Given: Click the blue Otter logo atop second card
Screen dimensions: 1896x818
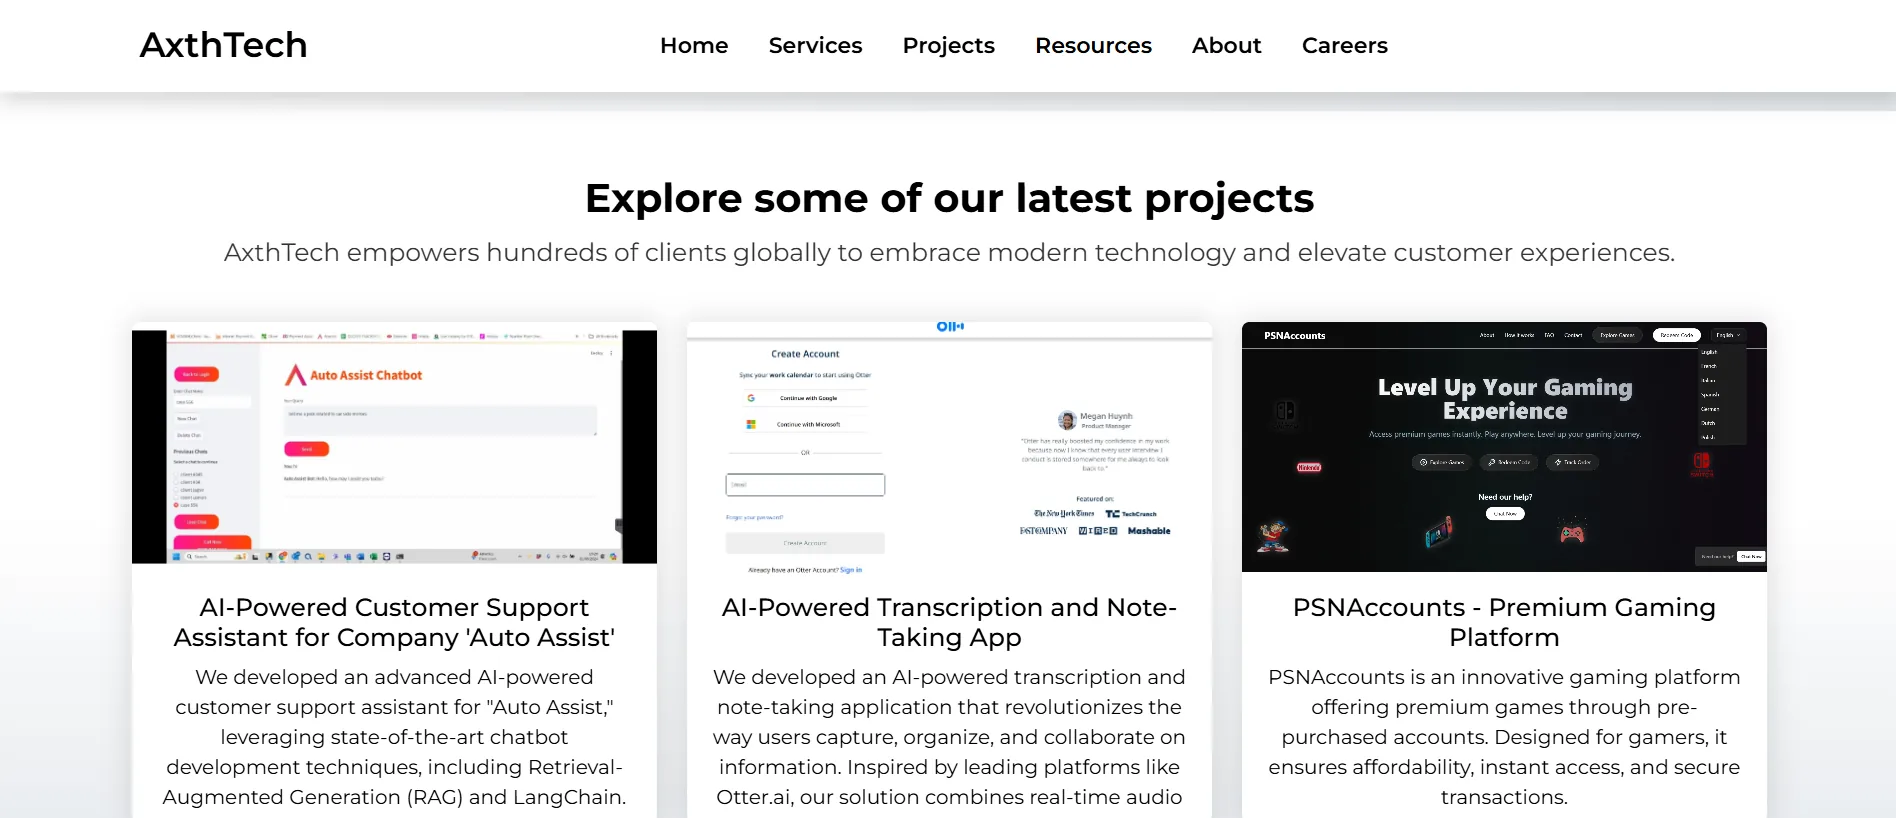Looking at the screenshot, I should [949, 327].
